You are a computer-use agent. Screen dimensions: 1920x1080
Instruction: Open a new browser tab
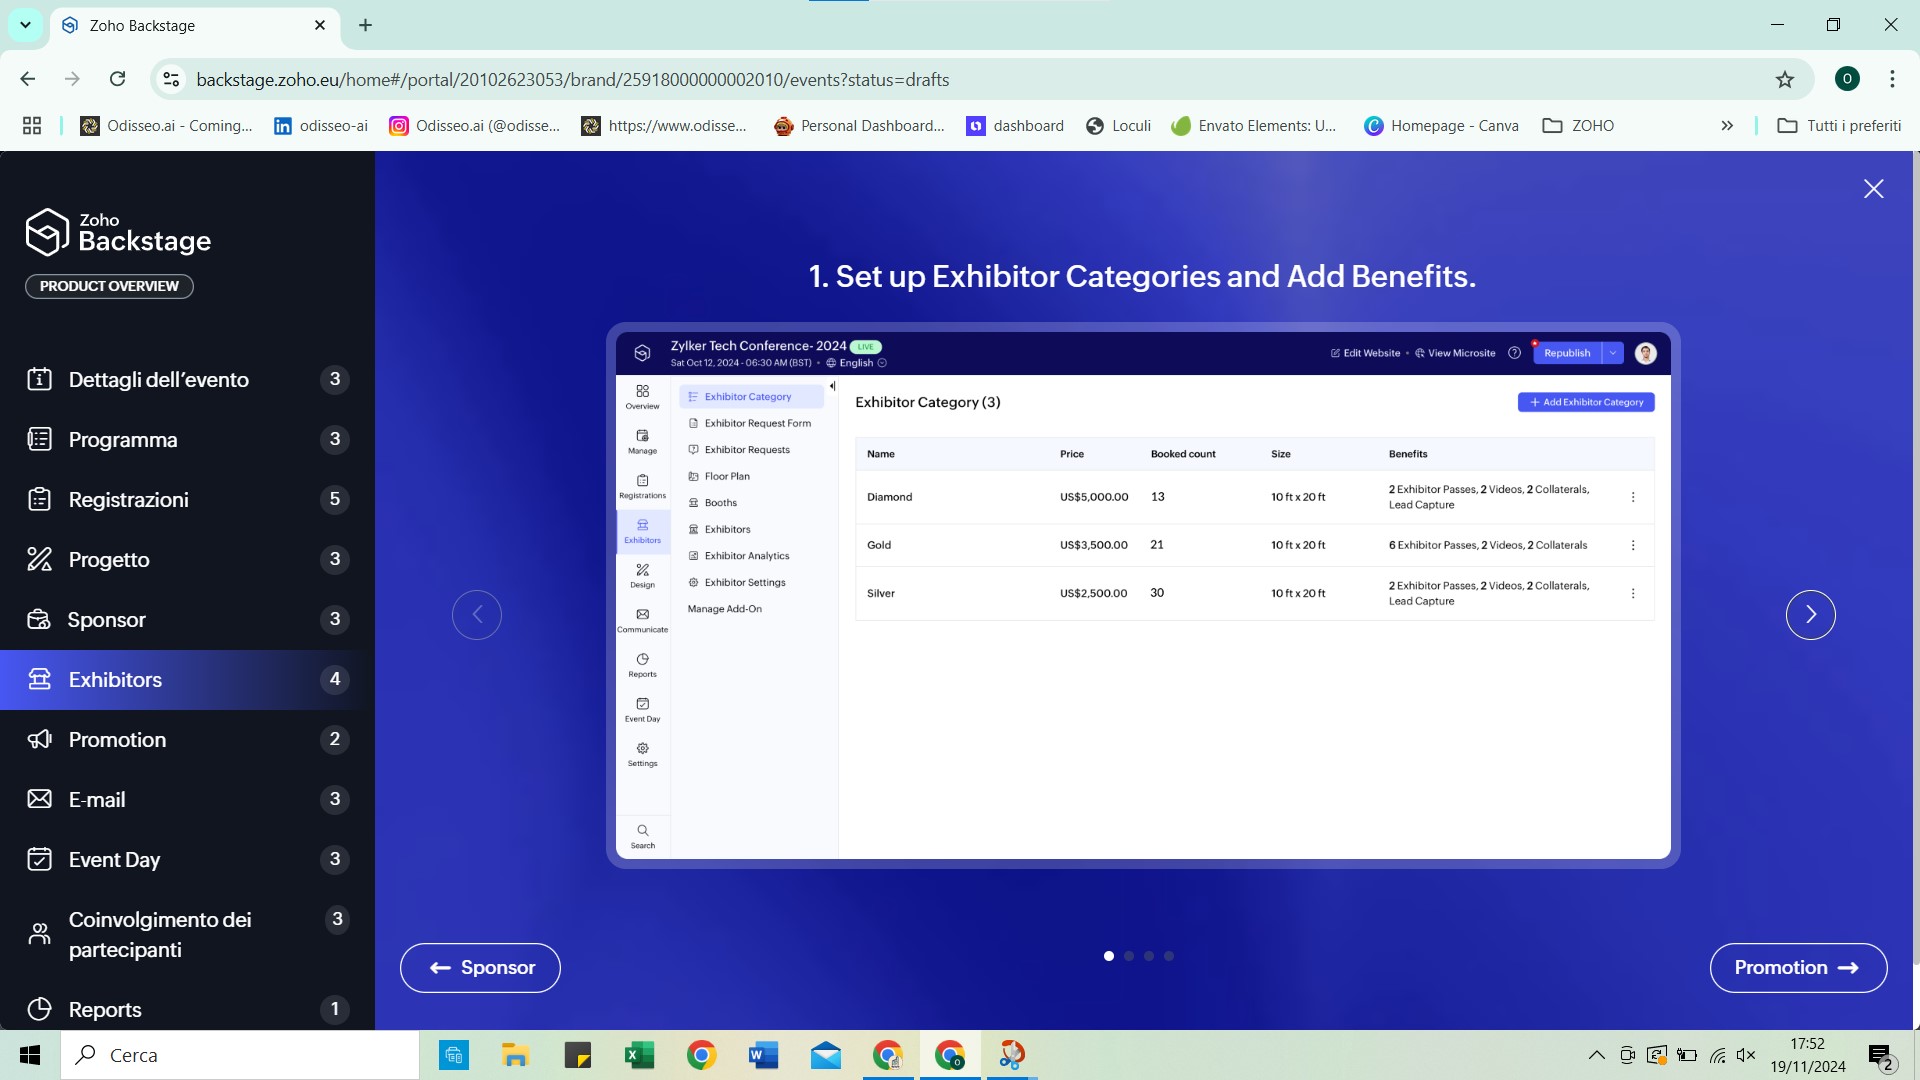click(365, 25)
